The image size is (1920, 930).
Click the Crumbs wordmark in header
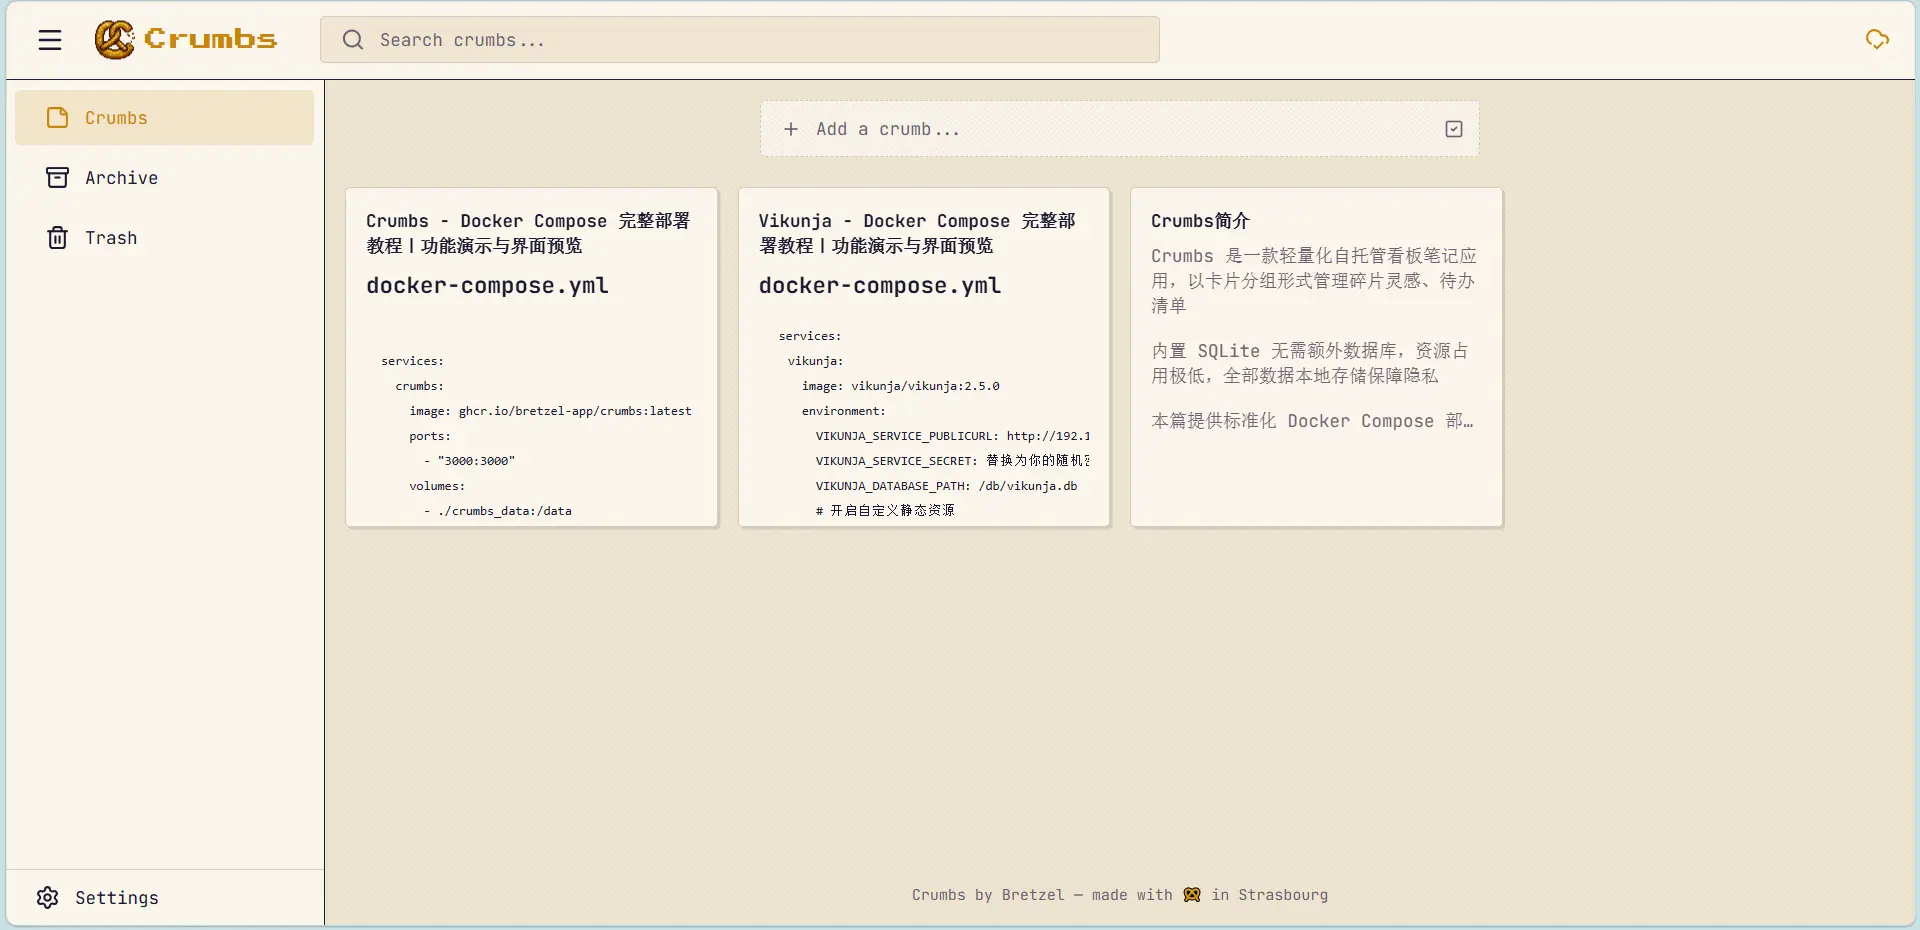(211, 39)
